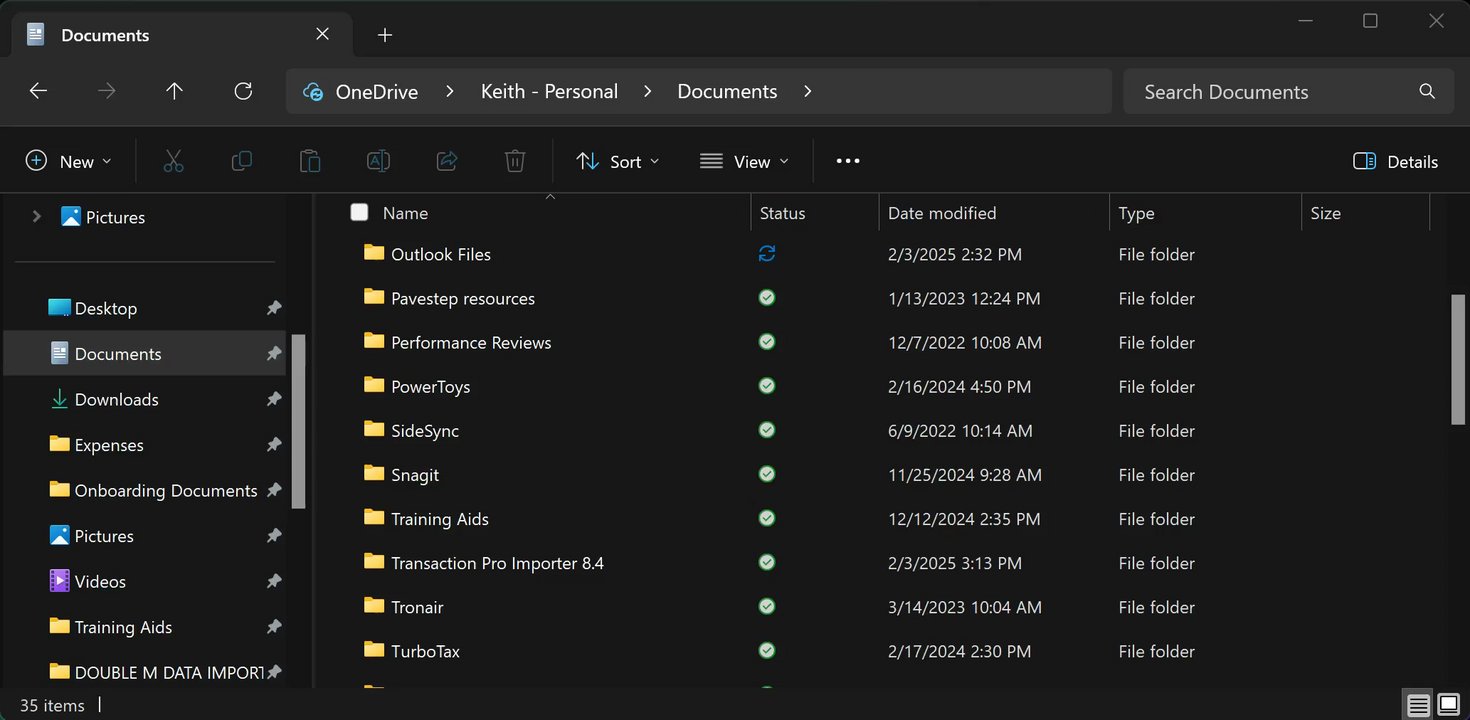
Task: Click the Copy icon in toolbar
Action: pyautogui.click(x=241, y=161)
